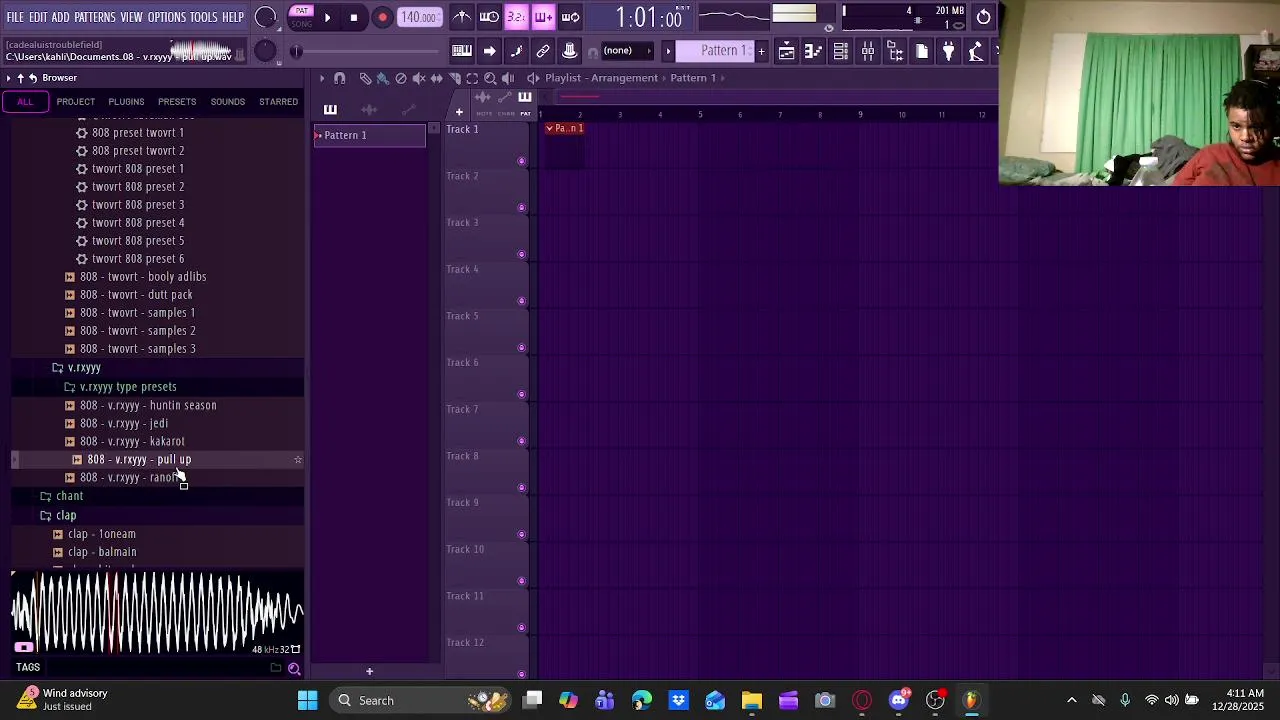Collapse the v.rxyyy folder
1280x720 pixels.
coord(84,368)
